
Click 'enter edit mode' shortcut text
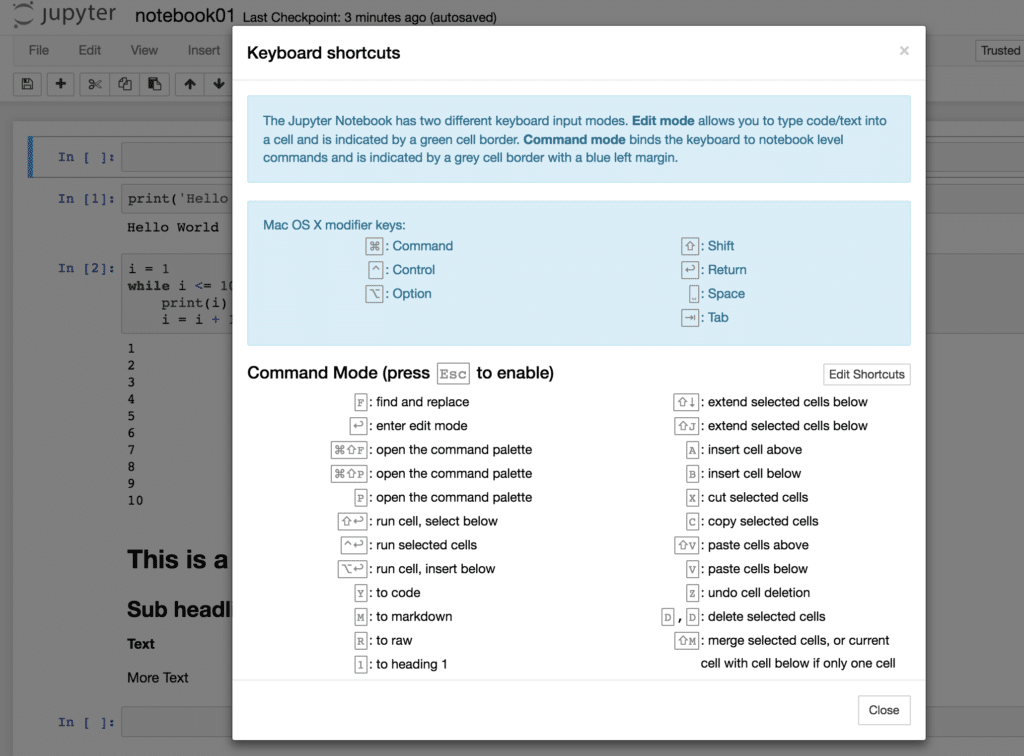[422, 426]
